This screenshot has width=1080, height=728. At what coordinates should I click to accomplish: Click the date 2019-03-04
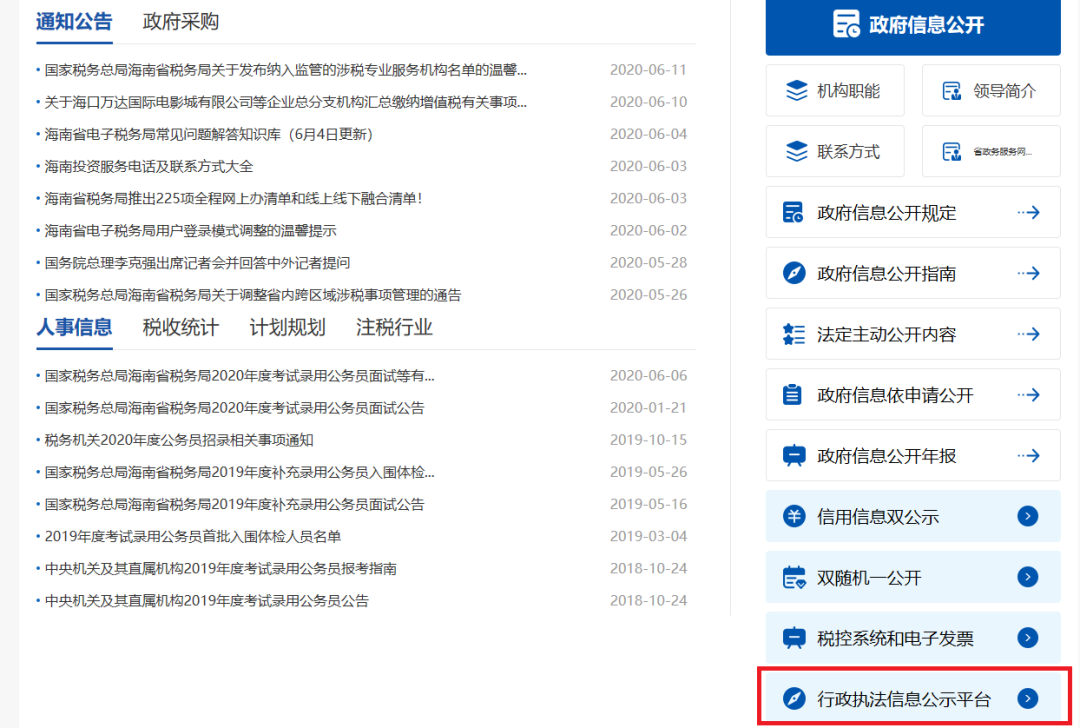[648, 537]
